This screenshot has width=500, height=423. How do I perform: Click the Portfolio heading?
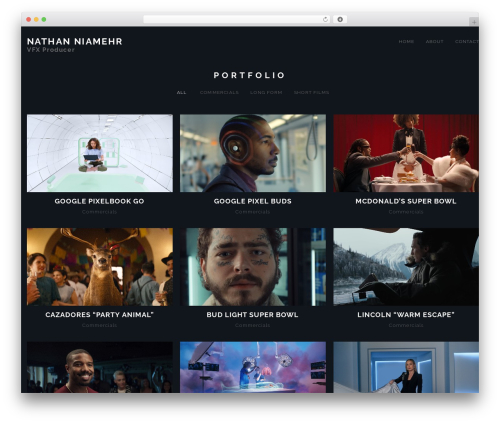[249, 75]
